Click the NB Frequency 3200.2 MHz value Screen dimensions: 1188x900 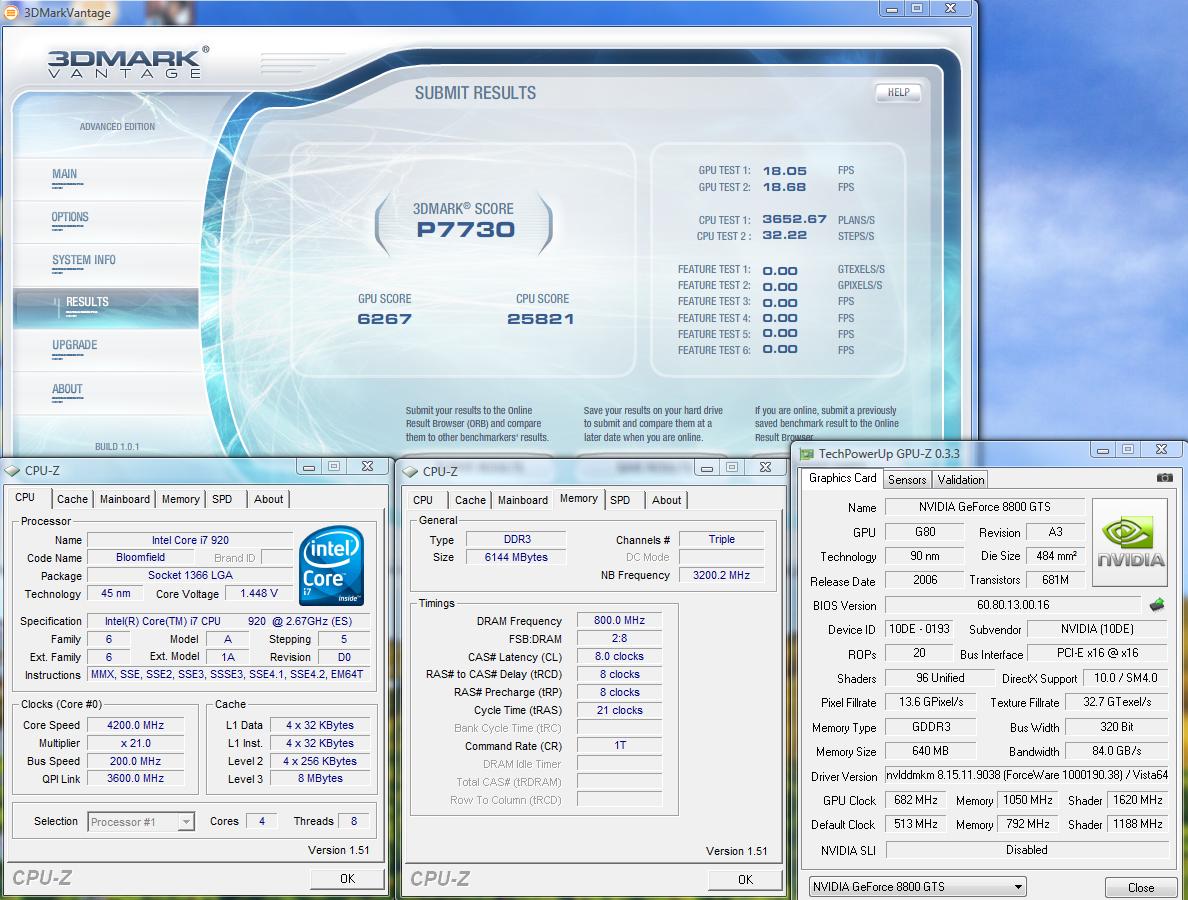[x=721, y=575]
